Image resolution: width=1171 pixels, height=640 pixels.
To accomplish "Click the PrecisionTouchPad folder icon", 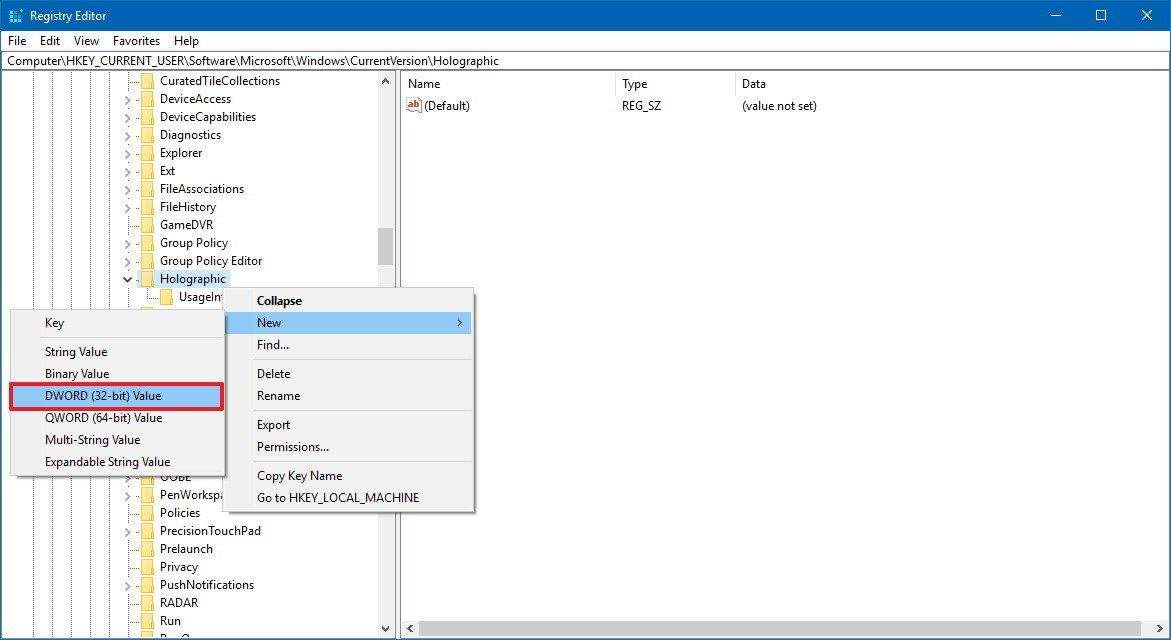I will tap(146, 530).
